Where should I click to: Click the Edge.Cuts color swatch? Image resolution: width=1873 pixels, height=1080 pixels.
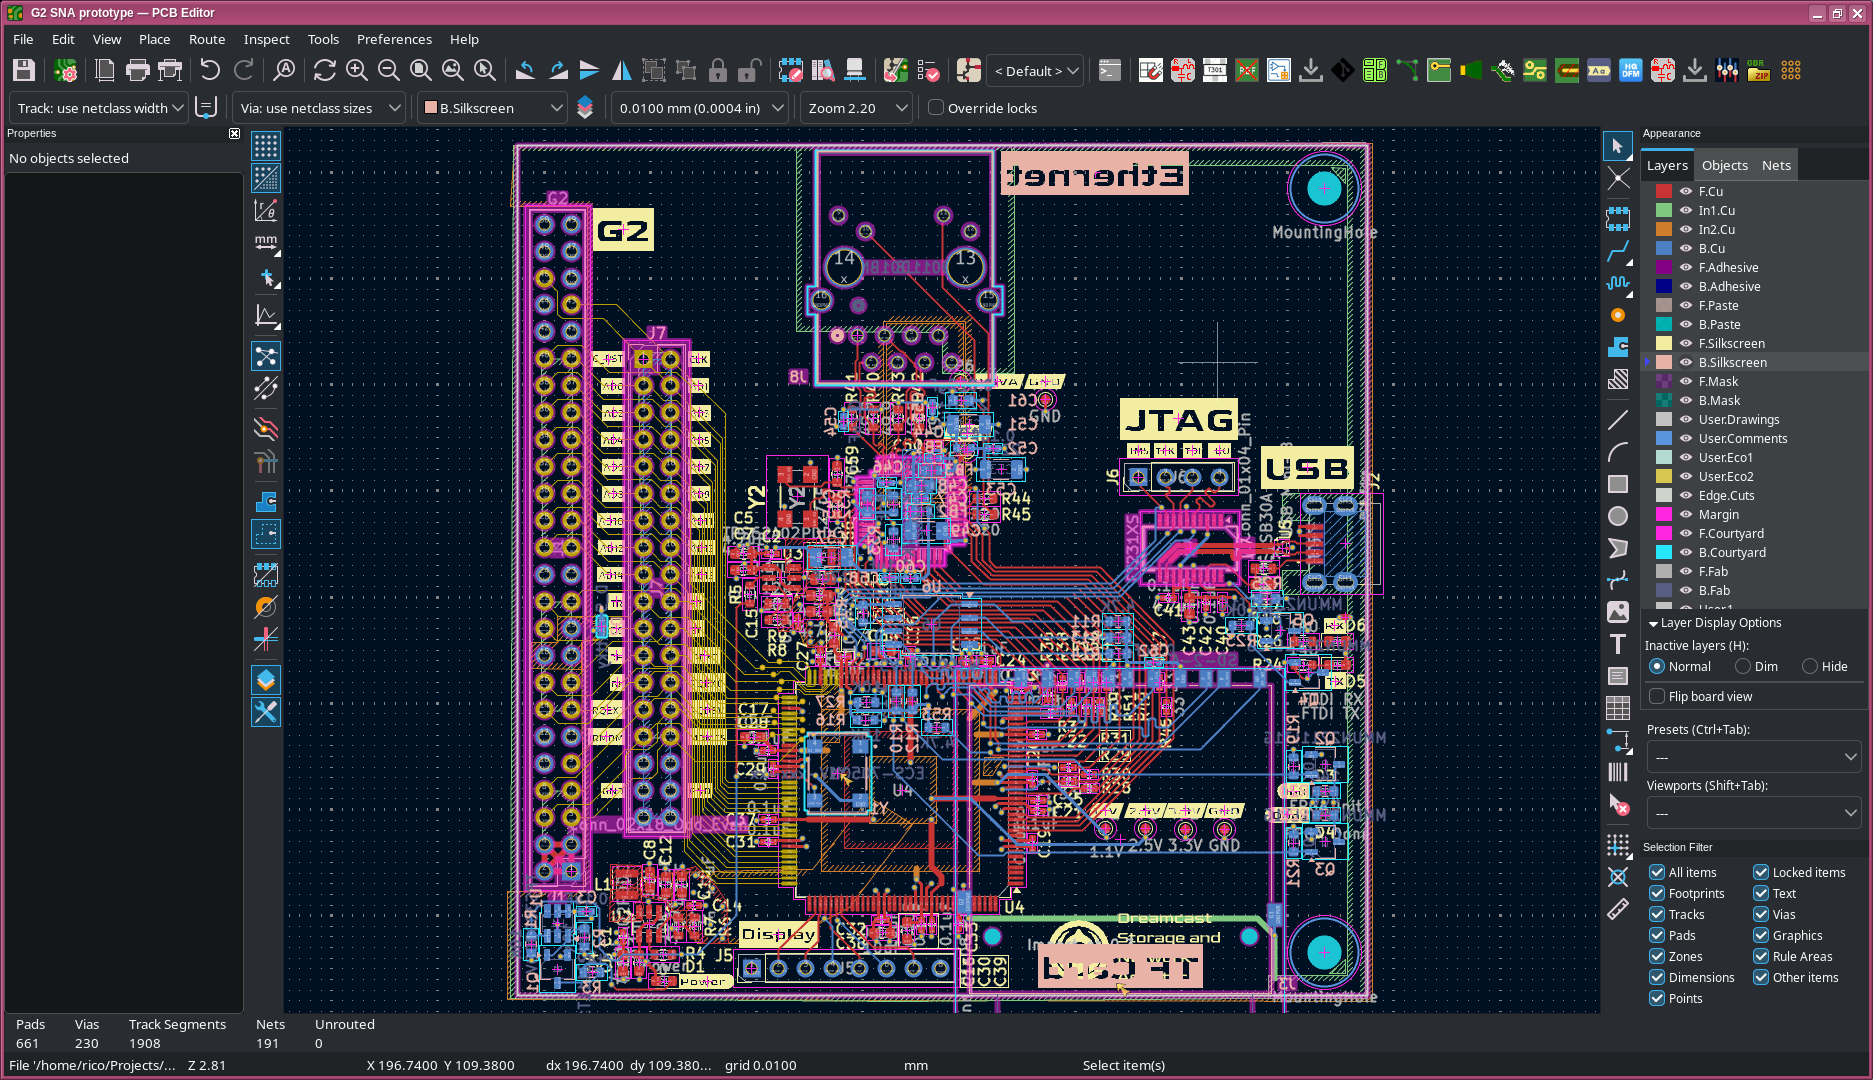(x=1663, y=495)
